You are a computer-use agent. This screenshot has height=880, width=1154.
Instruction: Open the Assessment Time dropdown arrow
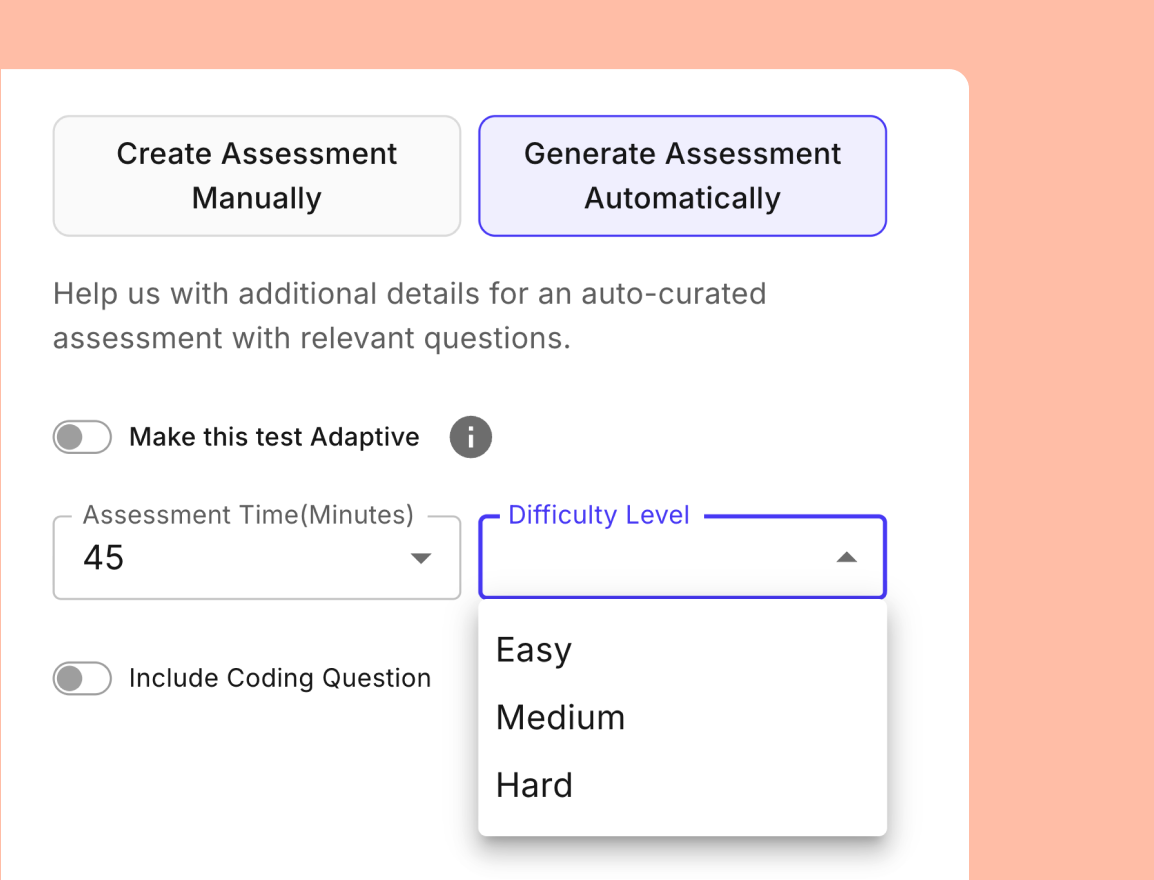coord(420,558)
